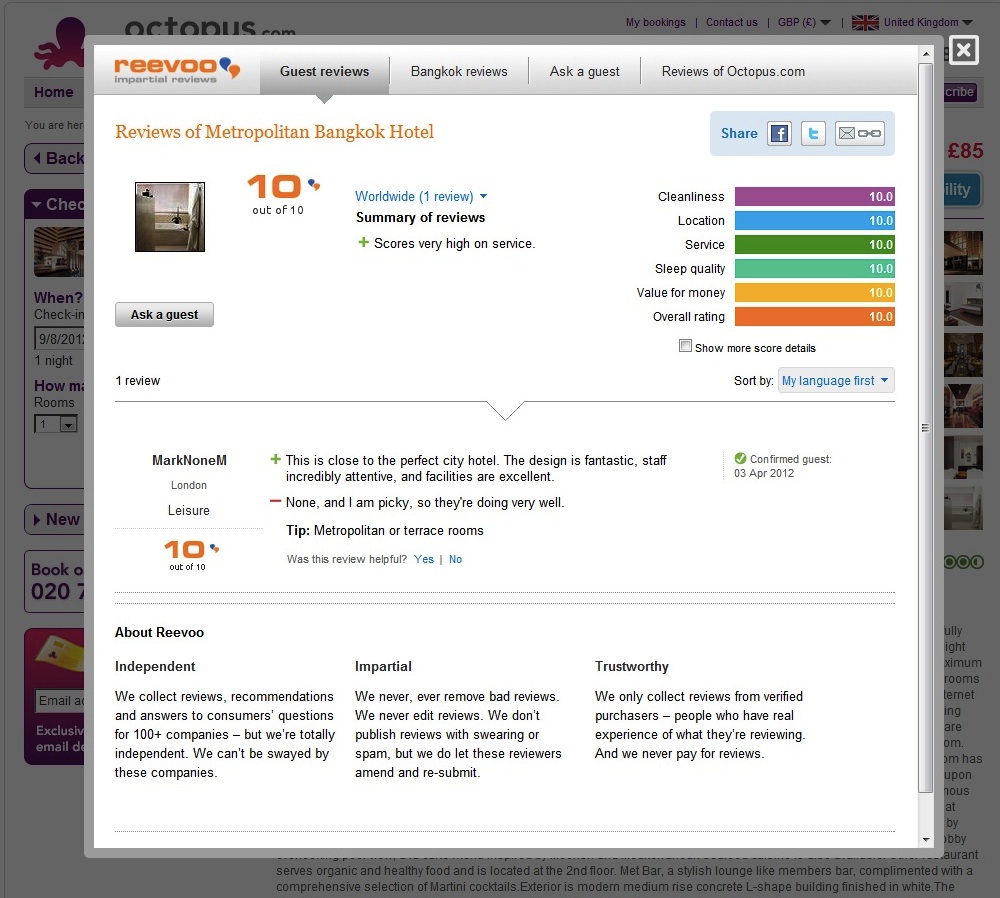Click the Email address field behind popup
Image resolution: width=1000 pixels, height=898 pixels.
[x=61, y=701]
